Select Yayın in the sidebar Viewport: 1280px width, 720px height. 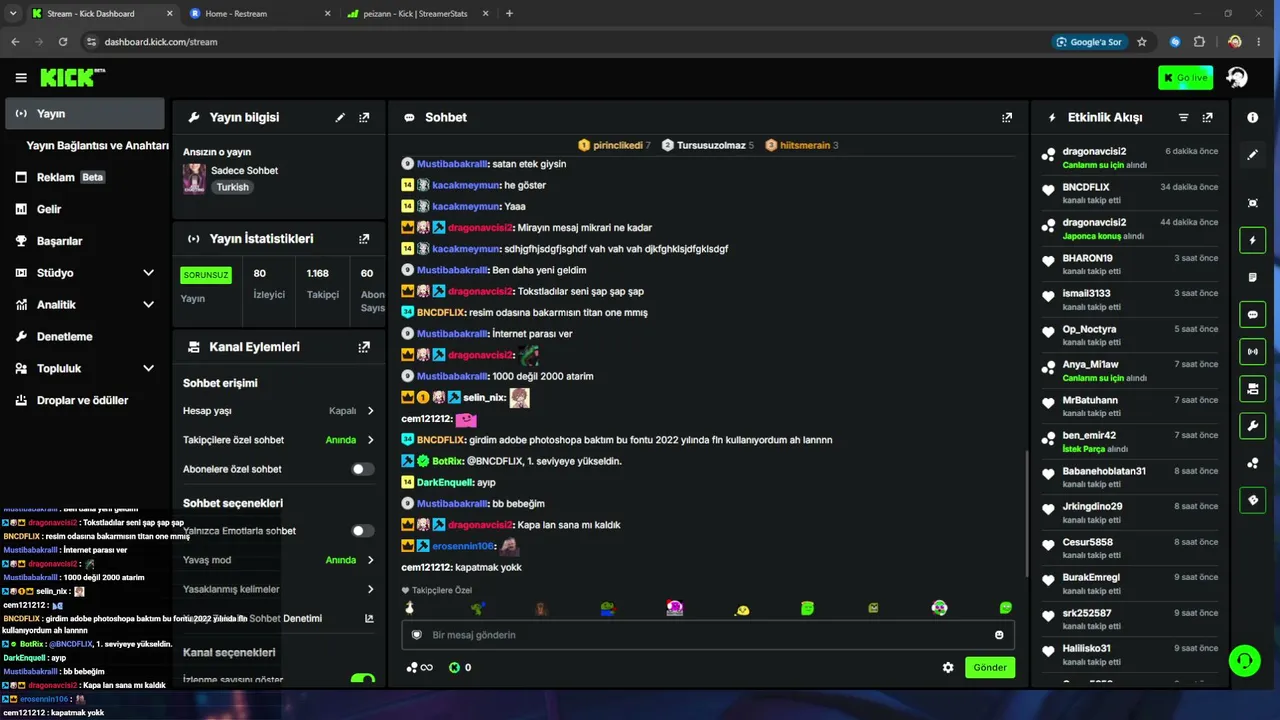click(x=85, y=114)
